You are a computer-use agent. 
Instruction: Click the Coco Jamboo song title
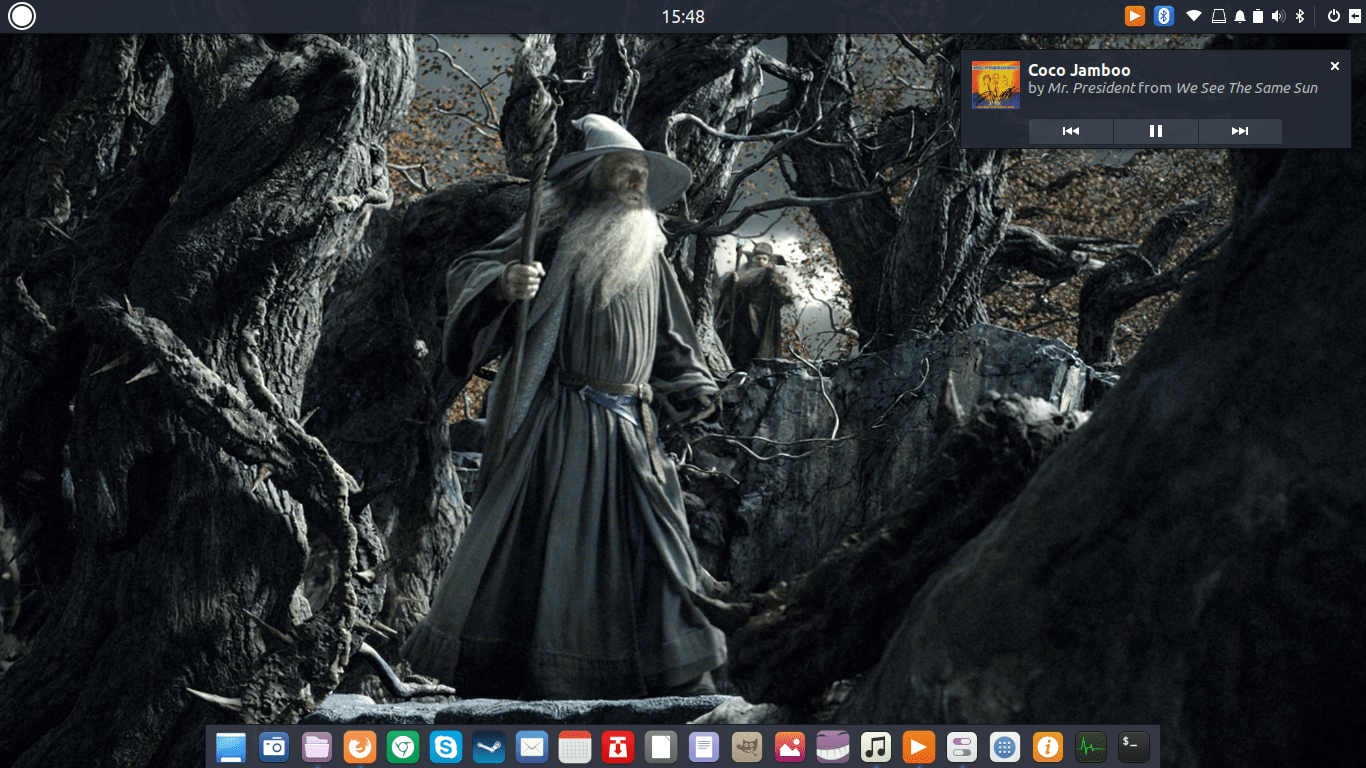click(1079, 70)
